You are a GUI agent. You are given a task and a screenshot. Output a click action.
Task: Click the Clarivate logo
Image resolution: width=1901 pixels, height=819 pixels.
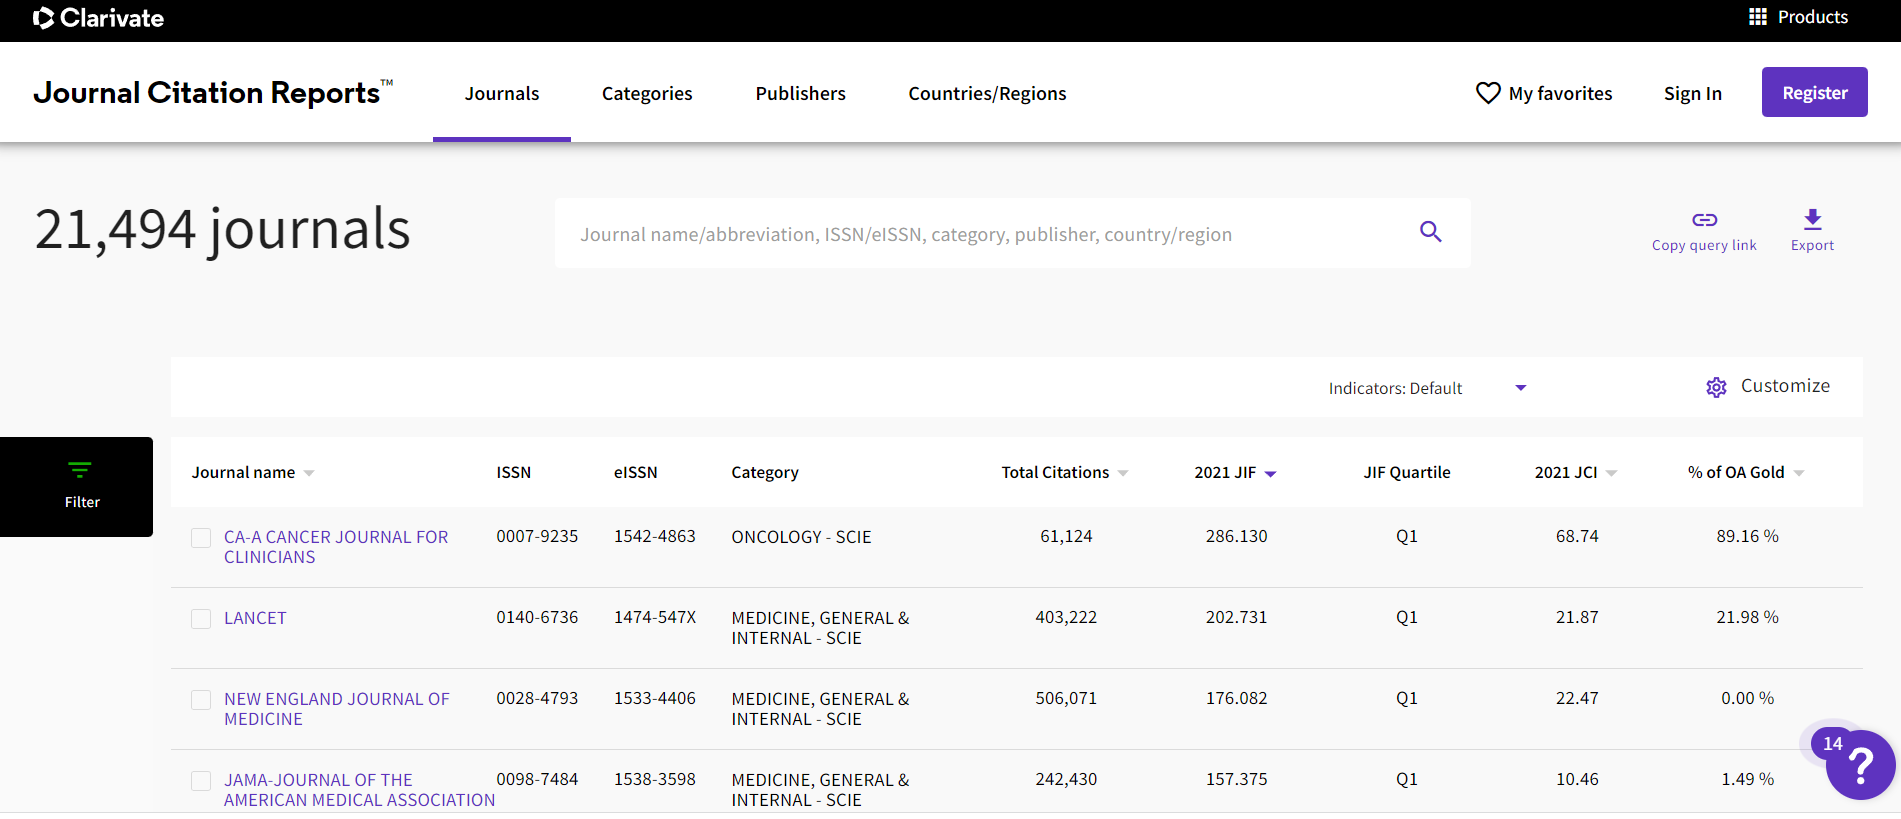point(98,18)
